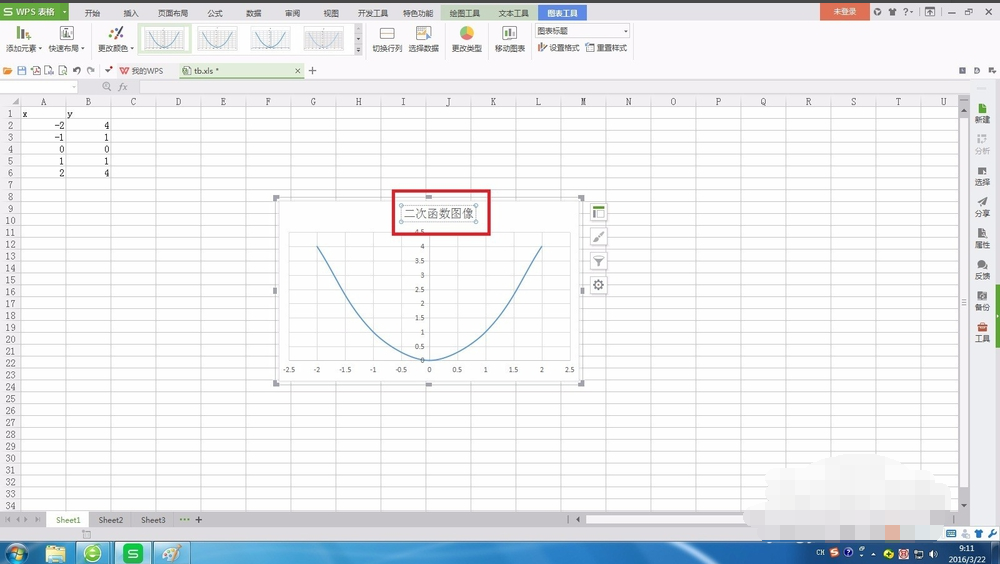Select the second chart style thumbnail

217,39
